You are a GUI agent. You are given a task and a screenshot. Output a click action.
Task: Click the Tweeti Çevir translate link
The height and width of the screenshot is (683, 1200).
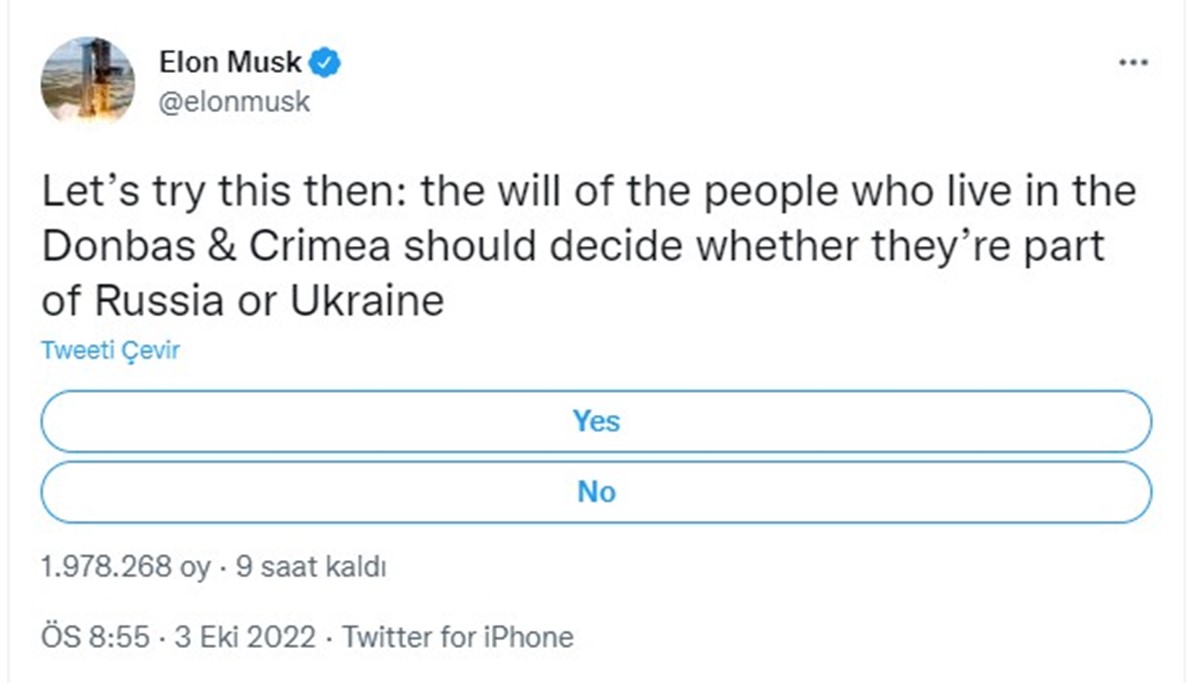click(x=110, y=350)
